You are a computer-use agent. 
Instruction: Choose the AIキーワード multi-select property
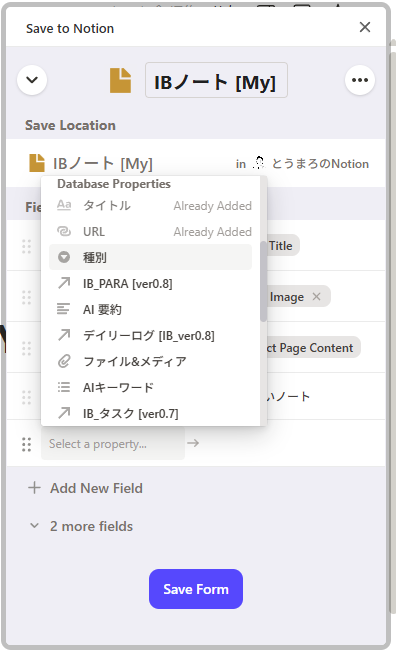click(150, 387)
